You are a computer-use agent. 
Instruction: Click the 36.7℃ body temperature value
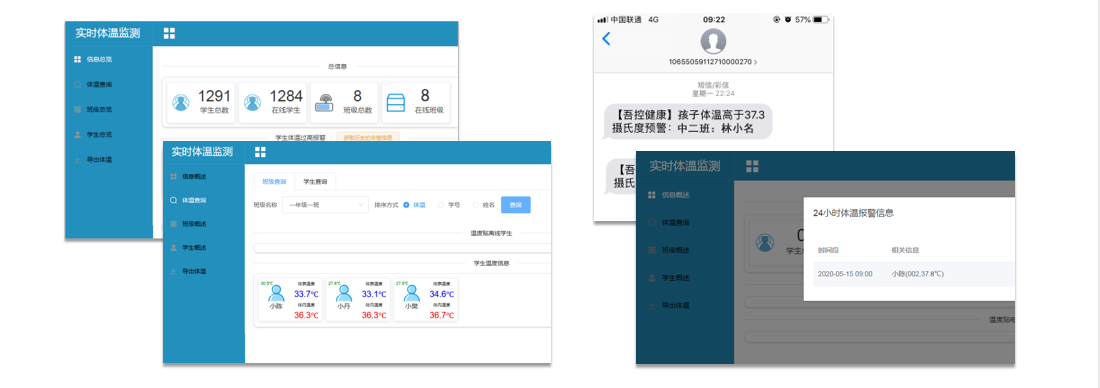(442, 316)
